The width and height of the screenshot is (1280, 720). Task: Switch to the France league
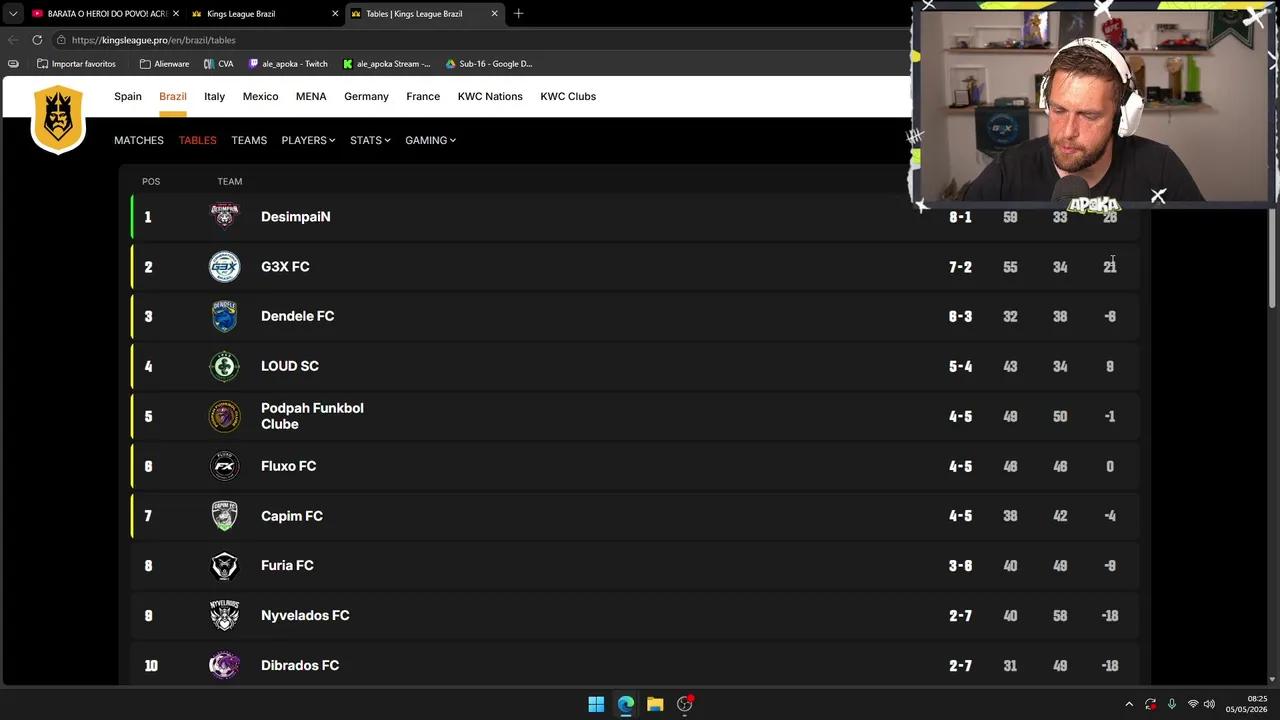(423, 96)
